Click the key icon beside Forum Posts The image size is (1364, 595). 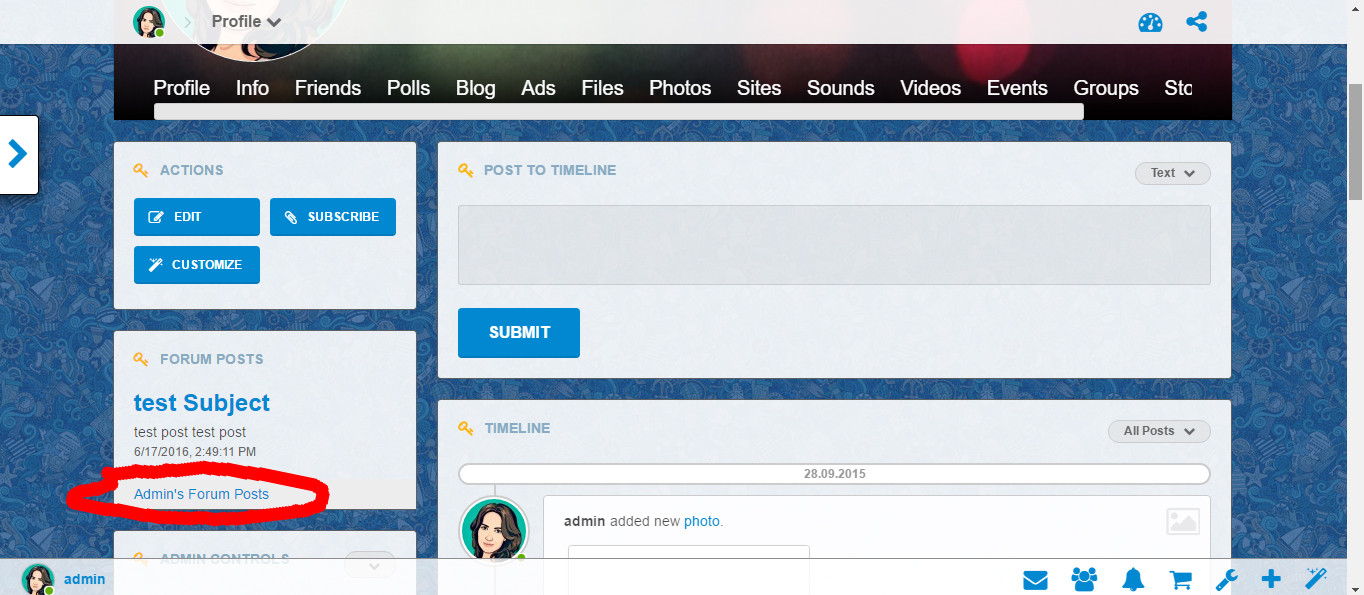(141, 359)
